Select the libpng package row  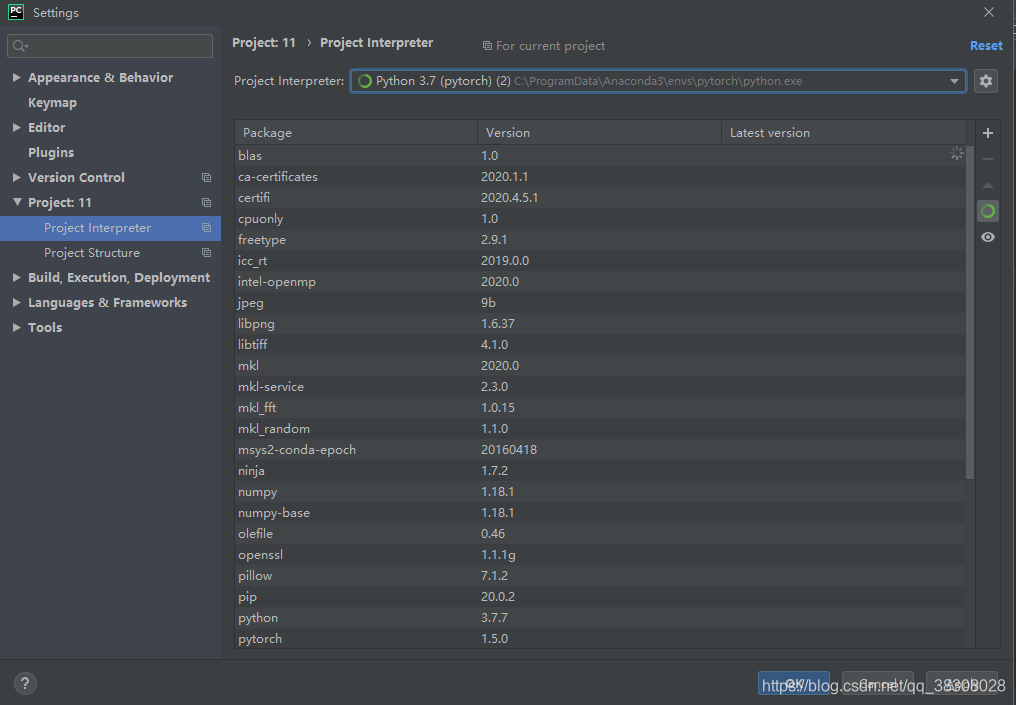click(600, 323)
